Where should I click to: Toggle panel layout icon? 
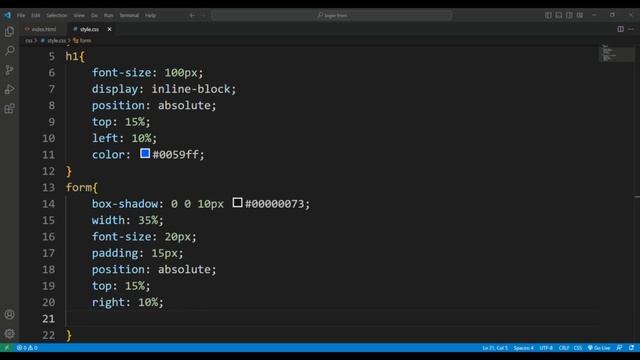[x=559, y=15]
